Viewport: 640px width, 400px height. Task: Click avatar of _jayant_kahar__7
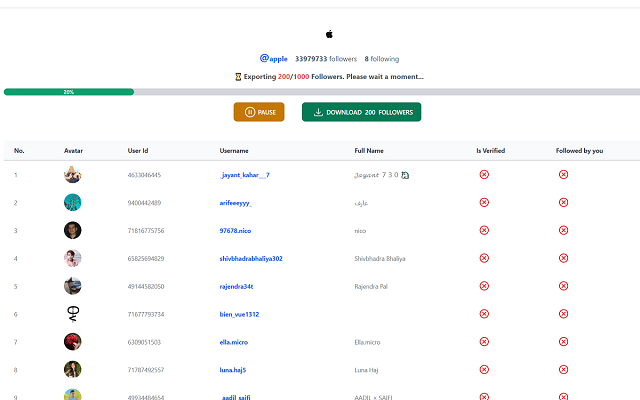(x=73, y=175)
